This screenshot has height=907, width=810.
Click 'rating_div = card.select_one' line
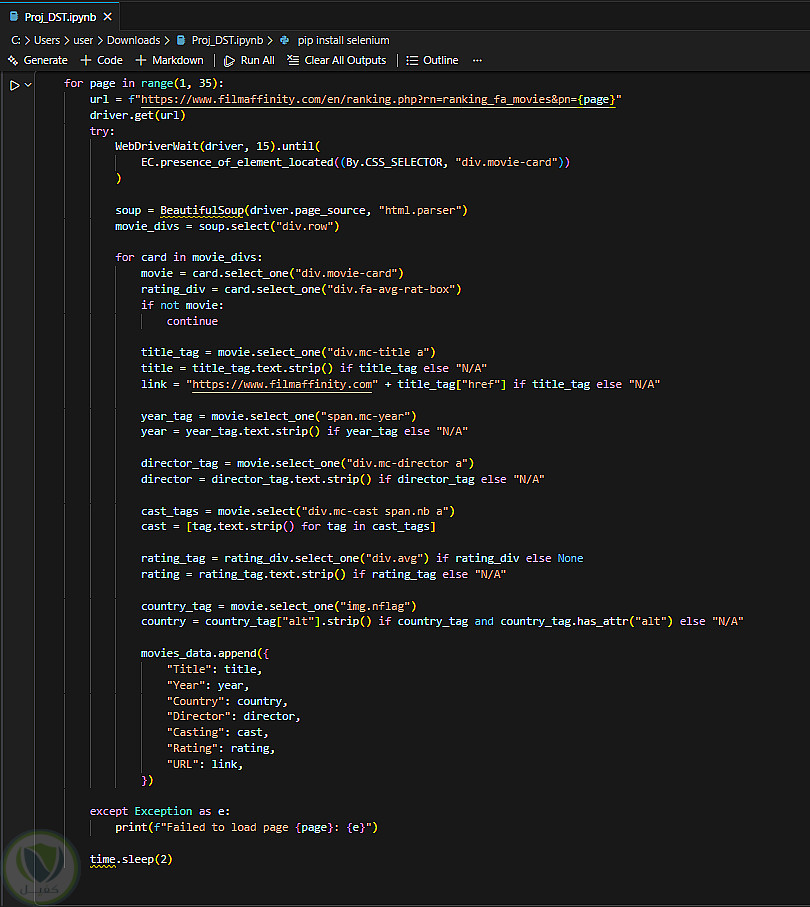point(301,289)
